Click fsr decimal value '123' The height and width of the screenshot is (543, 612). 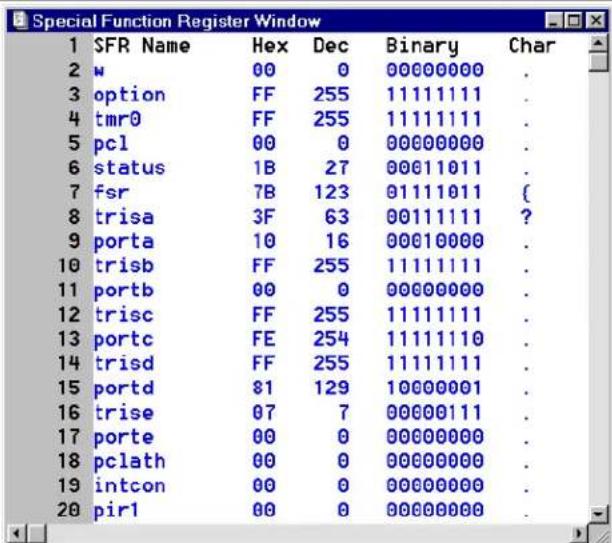[331, 192]
